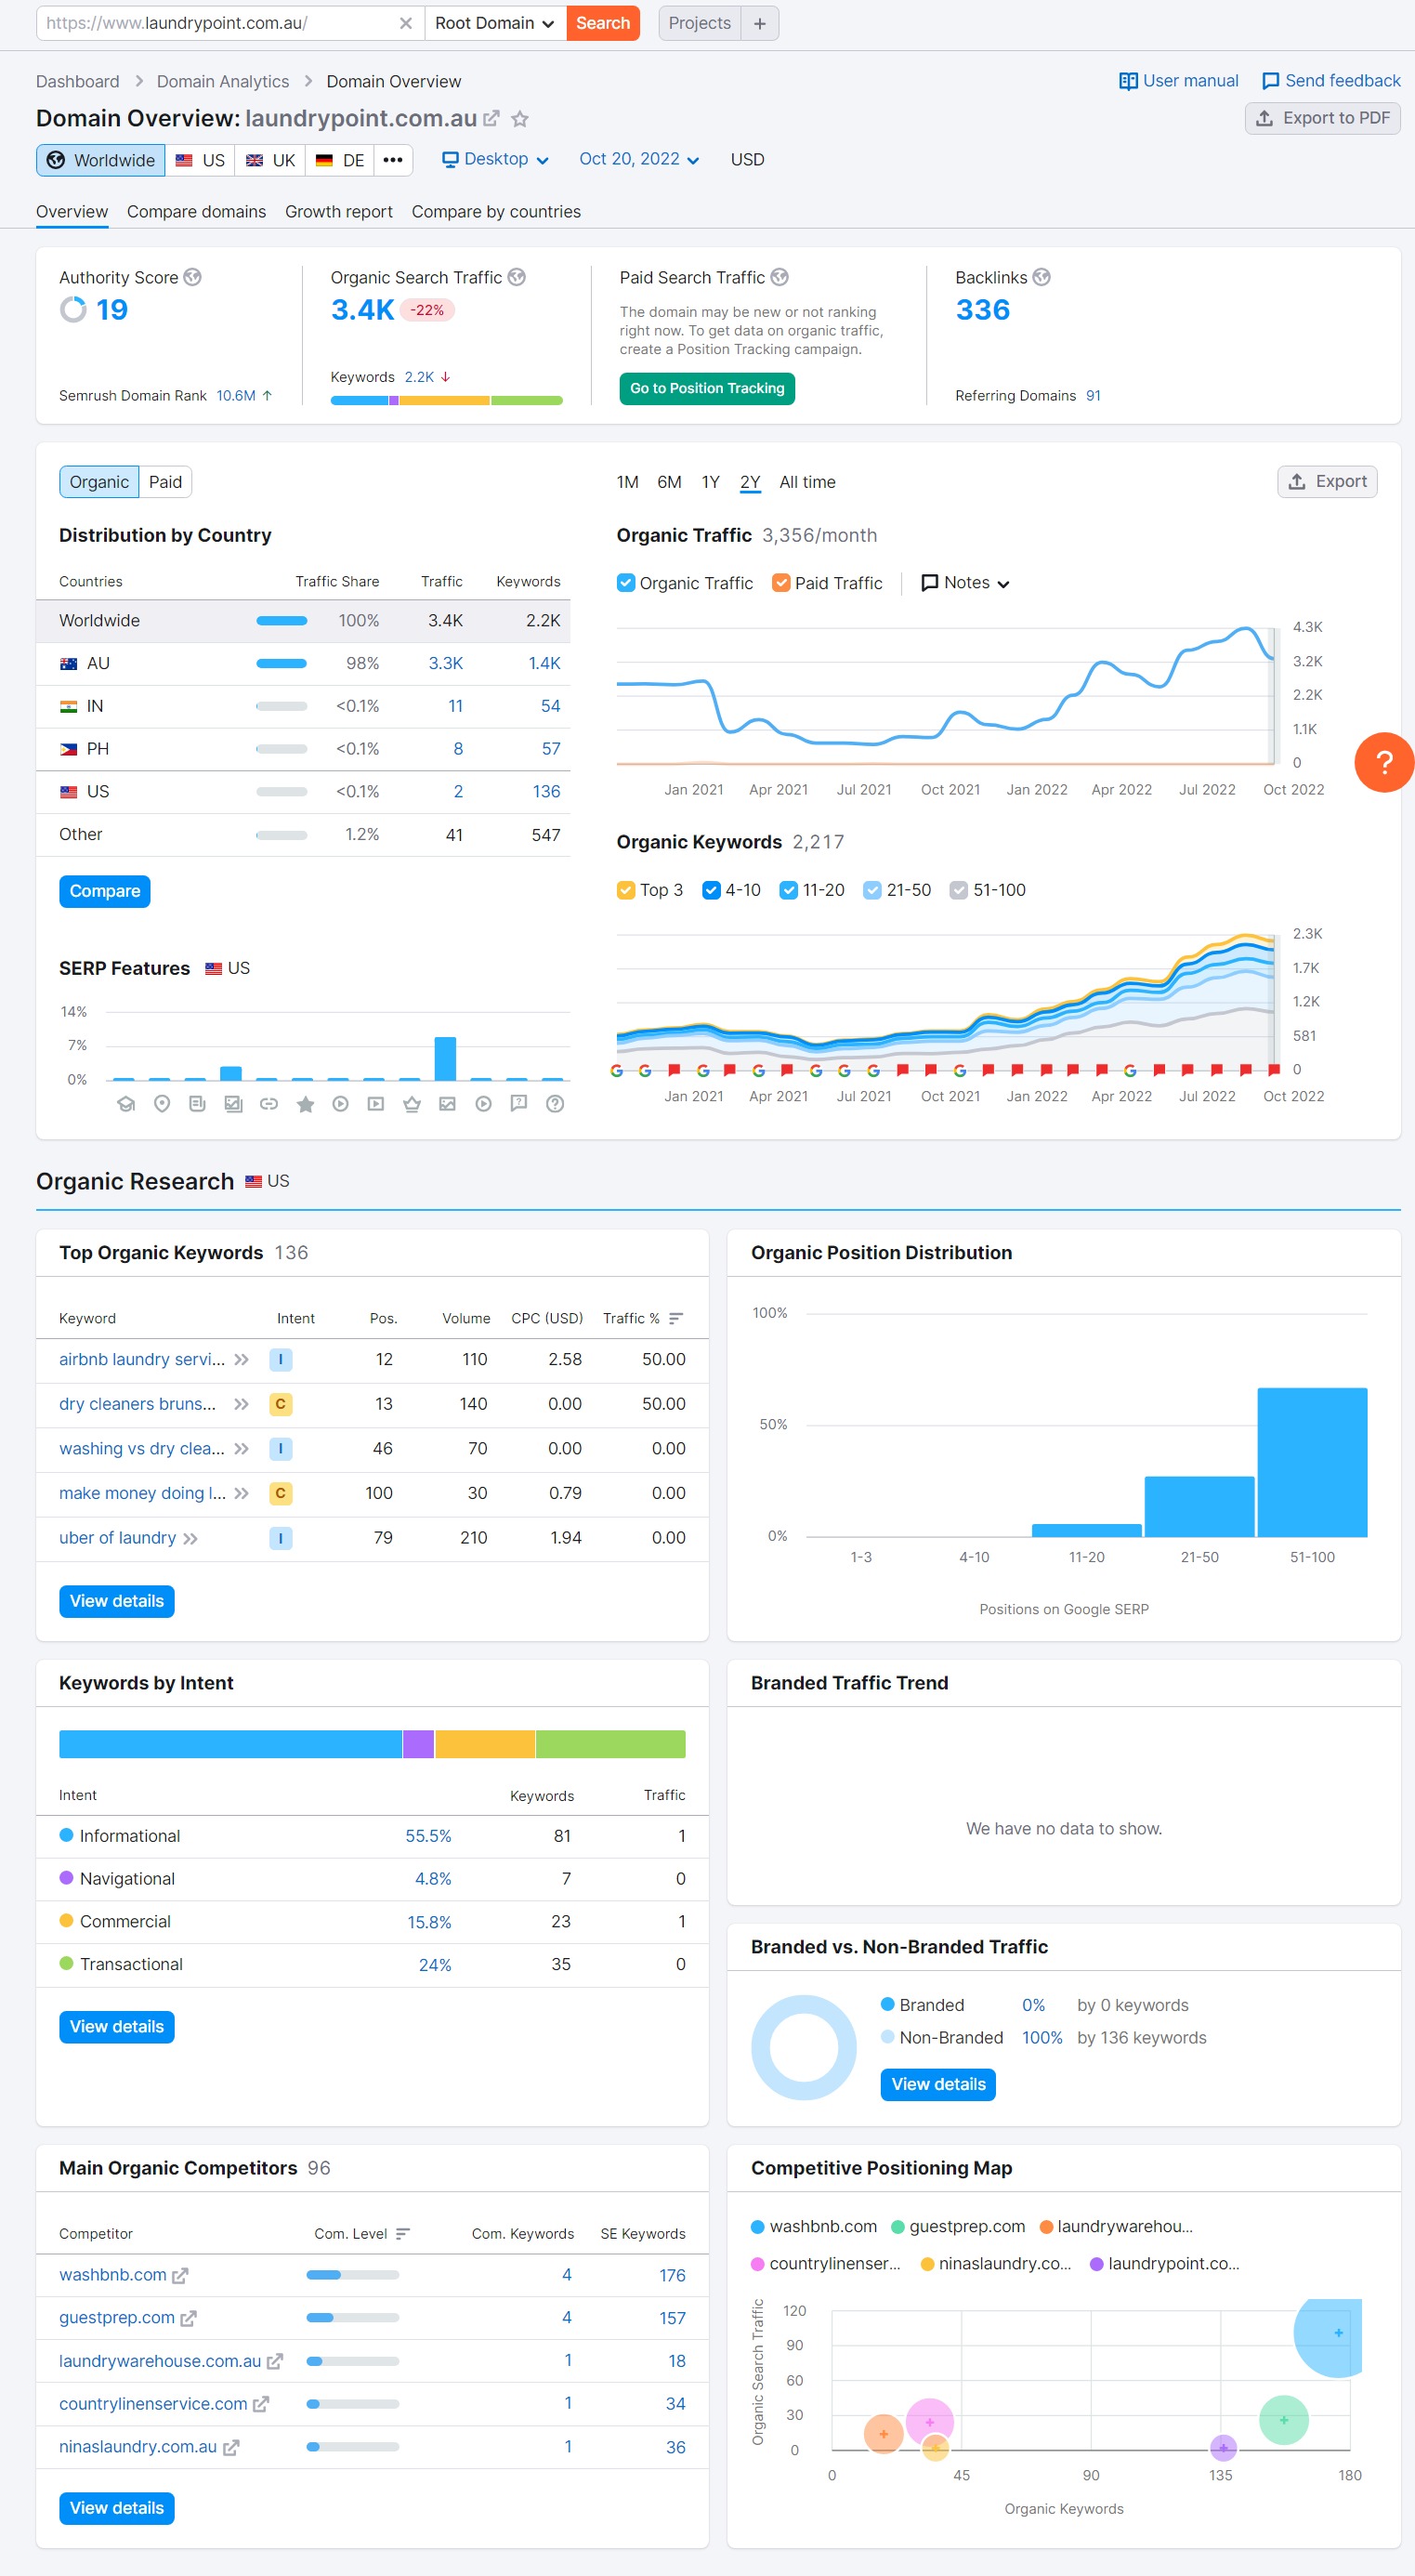This screenshot has height=2576, width=1415.
Task: Toggle the 4-10 positions checkbox
Action: 711,890
